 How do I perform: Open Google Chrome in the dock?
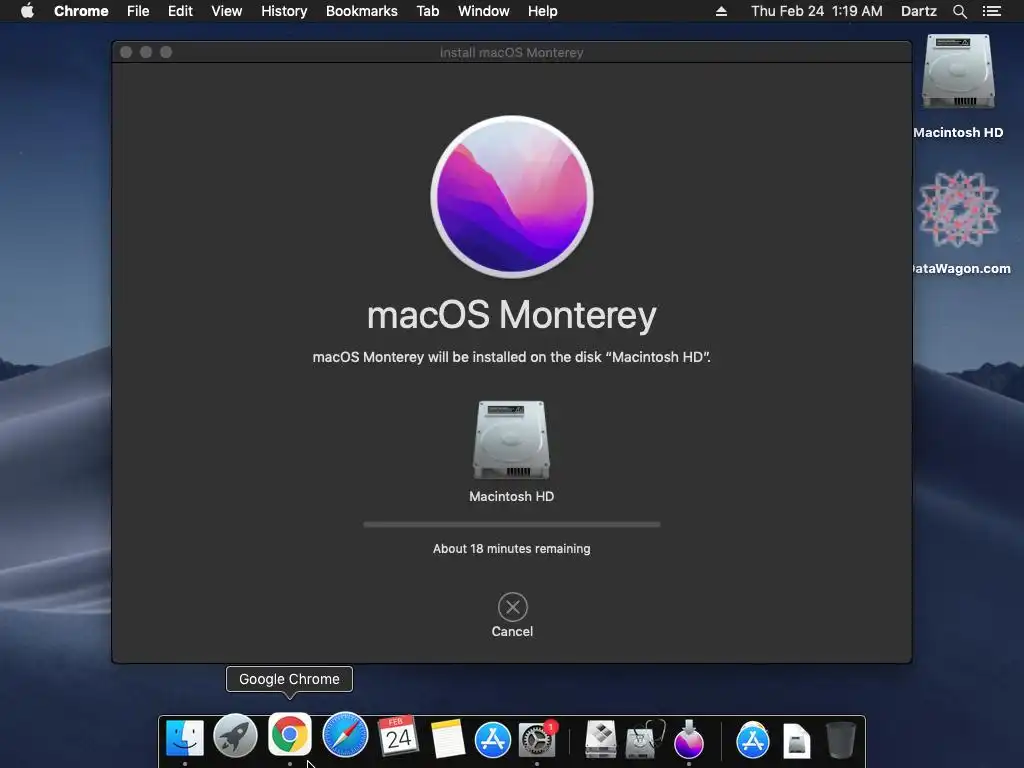pos(289,734)
